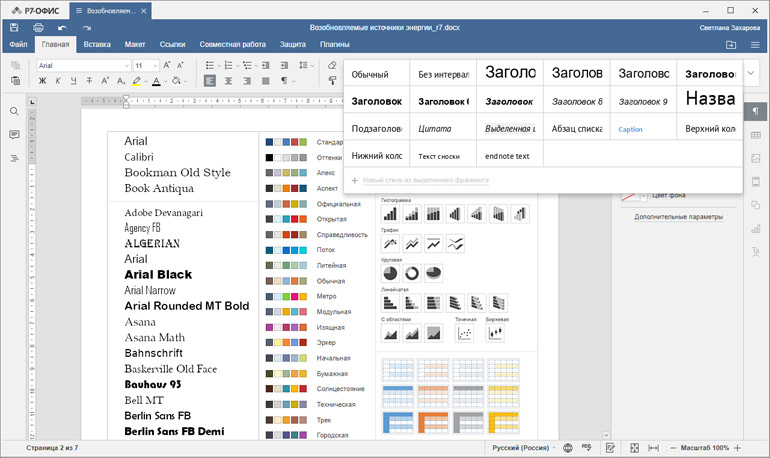Viewport: 770px width, 458px height.
Task: Open table settings in the right sidebar
Action: [755, 134]
